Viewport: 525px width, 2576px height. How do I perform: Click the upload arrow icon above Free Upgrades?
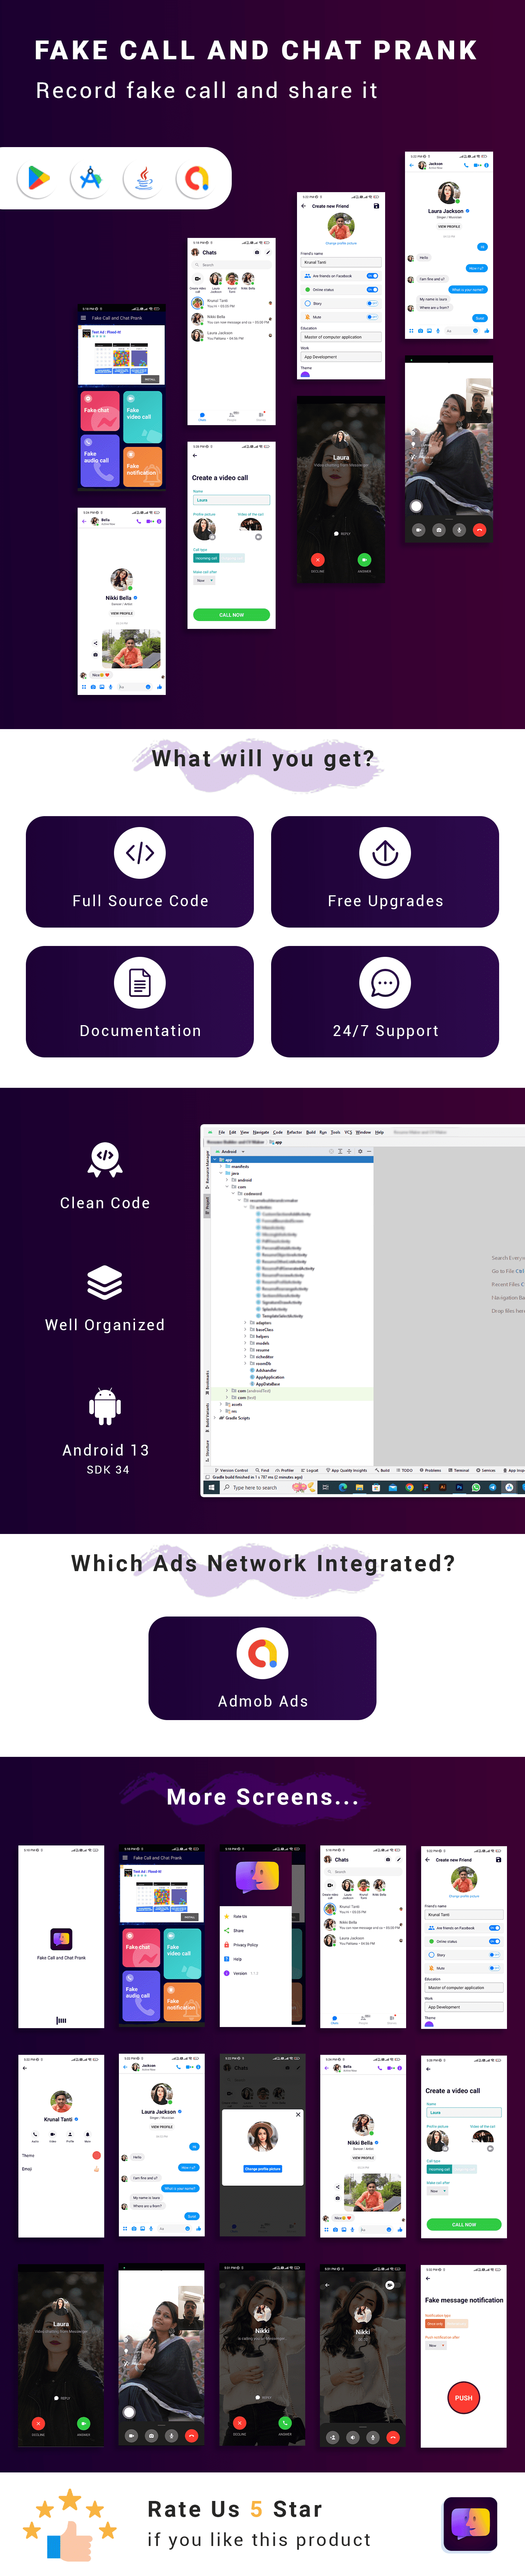[x=385, y=853]
